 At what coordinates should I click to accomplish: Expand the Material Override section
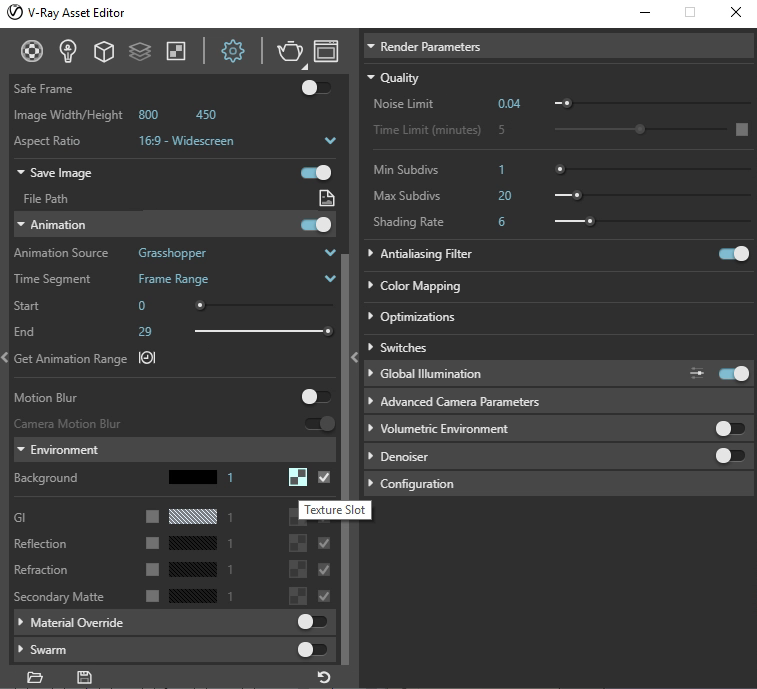[x=20, y=622]
